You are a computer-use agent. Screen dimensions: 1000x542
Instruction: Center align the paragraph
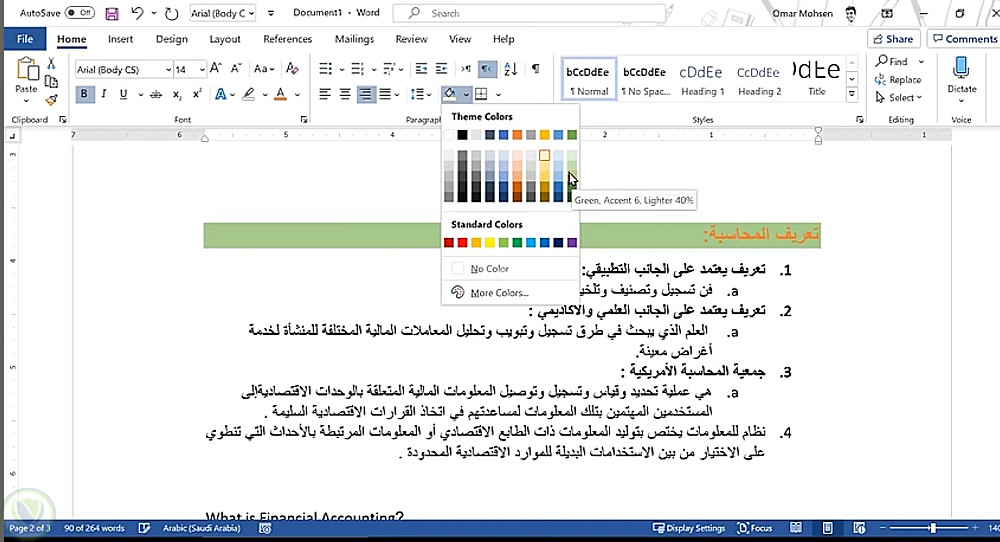click(345, 94)
